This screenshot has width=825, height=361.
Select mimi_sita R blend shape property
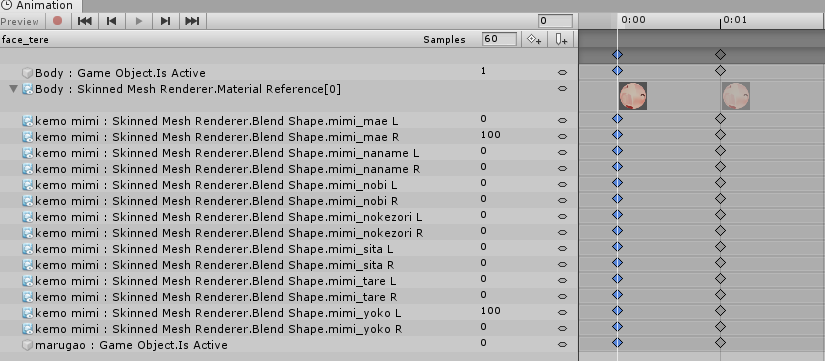coord(215,265)
